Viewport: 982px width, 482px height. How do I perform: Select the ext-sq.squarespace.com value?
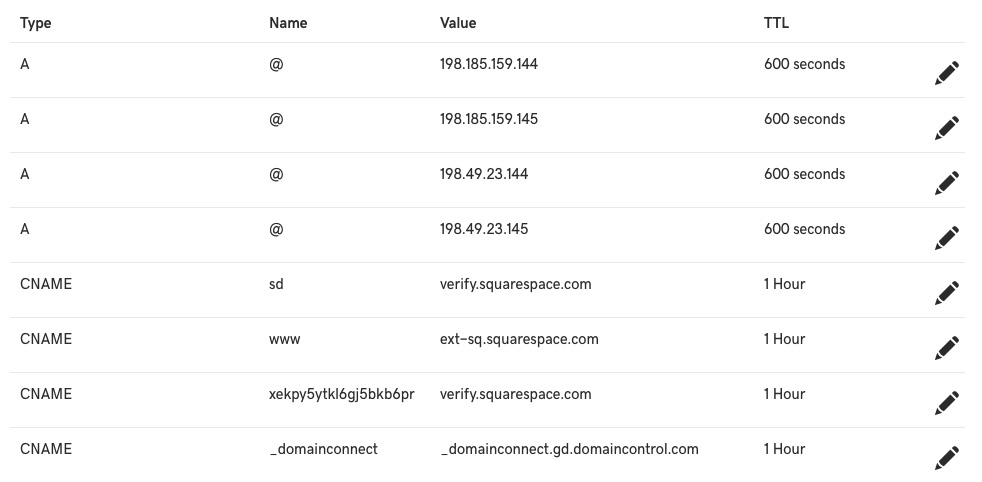point(519,339)
